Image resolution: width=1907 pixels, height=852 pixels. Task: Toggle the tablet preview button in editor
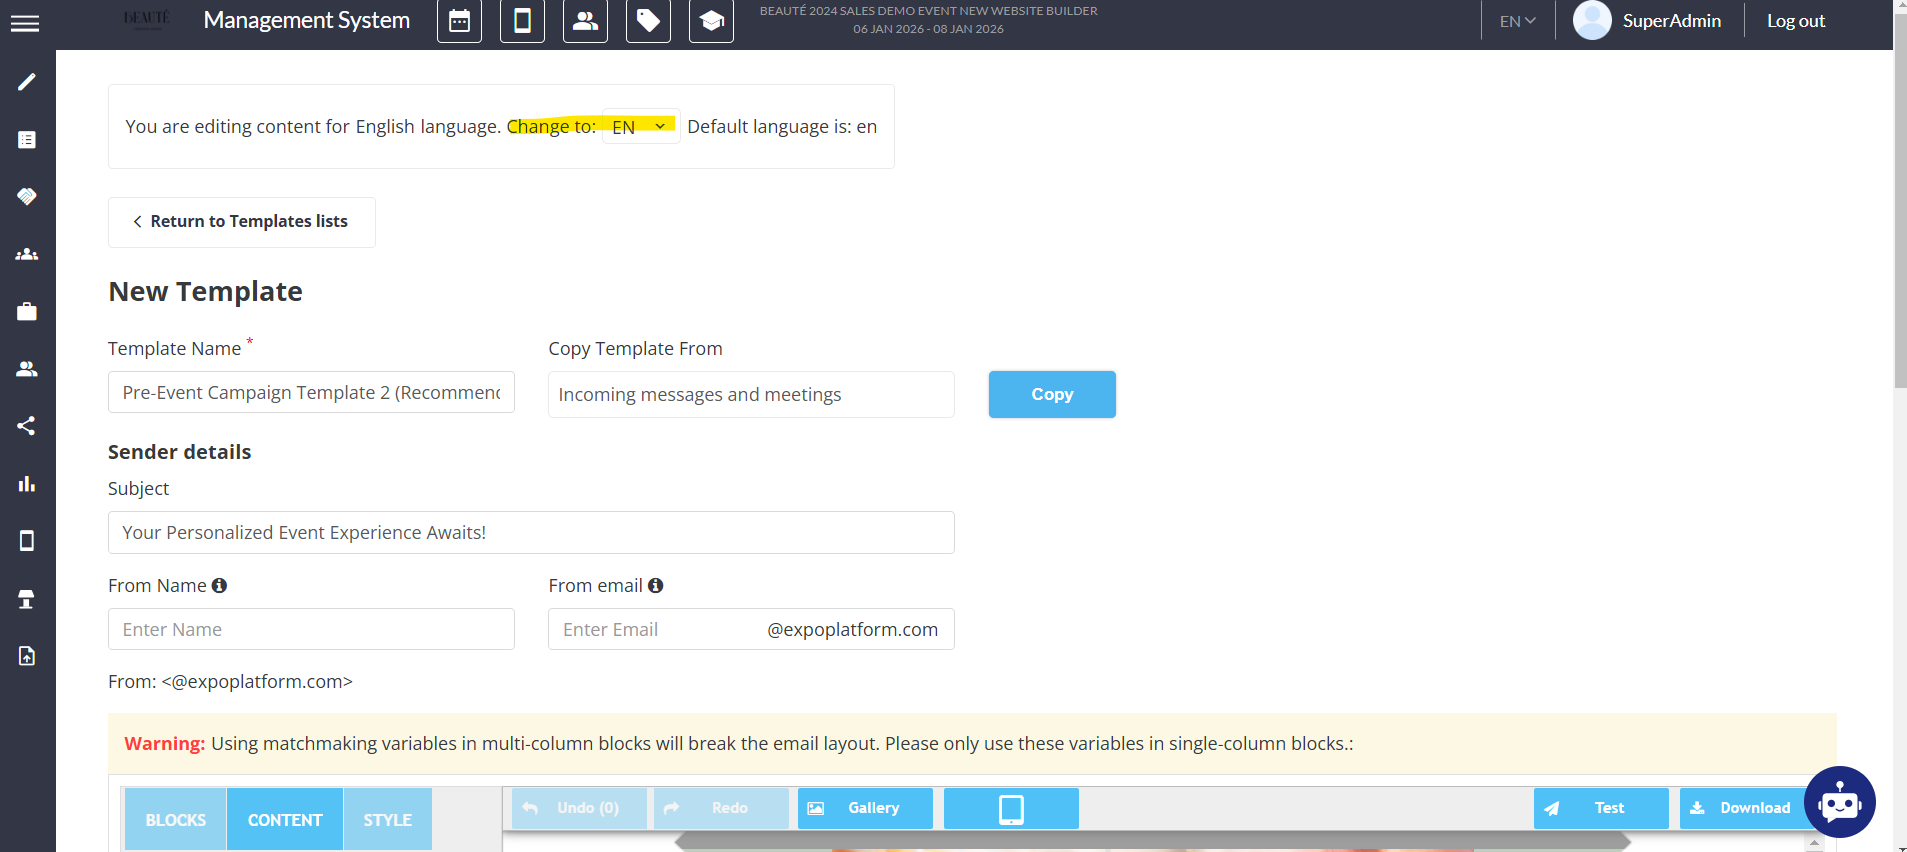click(1011, 809)
